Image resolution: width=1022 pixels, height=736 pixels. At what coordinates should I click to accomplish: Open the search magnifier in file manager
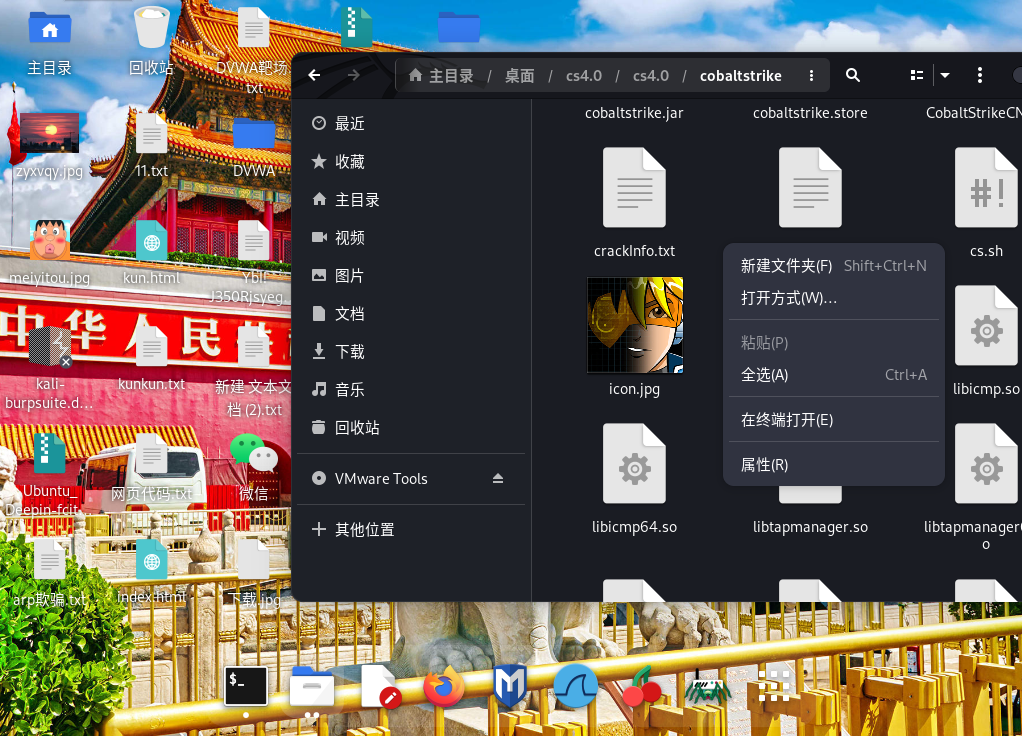(x=853, y=76)
